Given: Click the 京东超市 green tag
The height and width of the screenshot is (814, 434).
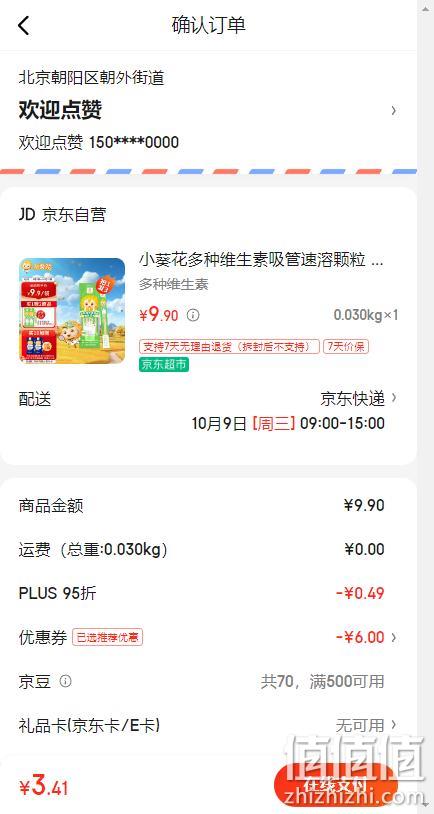Looking at the screenshot, I should coord(164,365).
